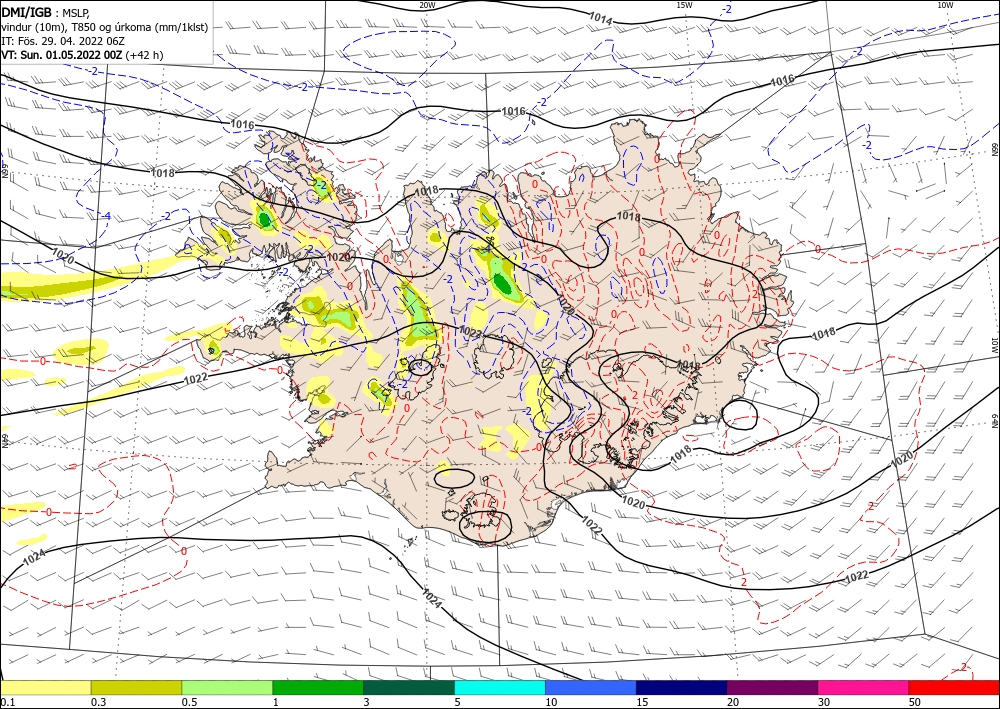Click the 'VT: Sun. 01.05.2022 00Z' valid time
This screenshot has width=1000, height=709.
(61, 55)
